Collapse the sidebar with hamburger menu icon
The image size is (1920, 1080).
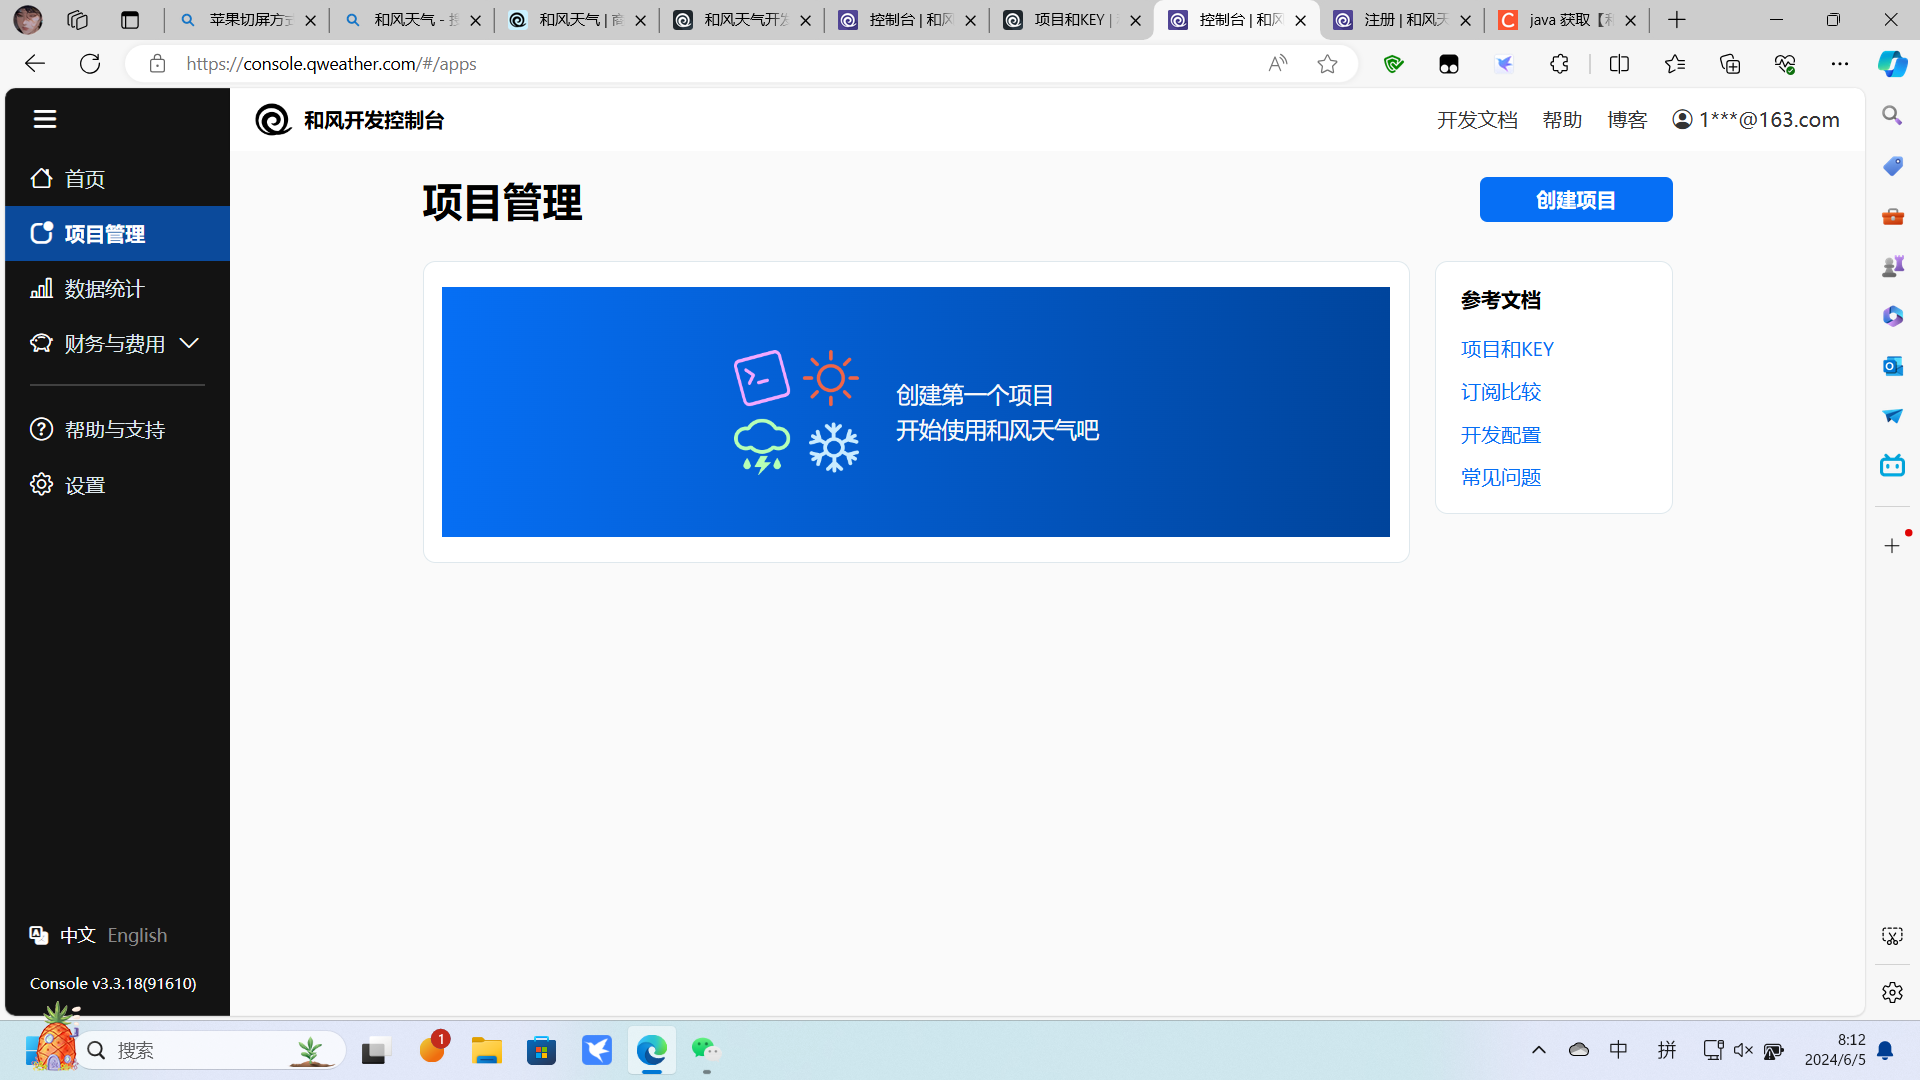pos(45,119)
